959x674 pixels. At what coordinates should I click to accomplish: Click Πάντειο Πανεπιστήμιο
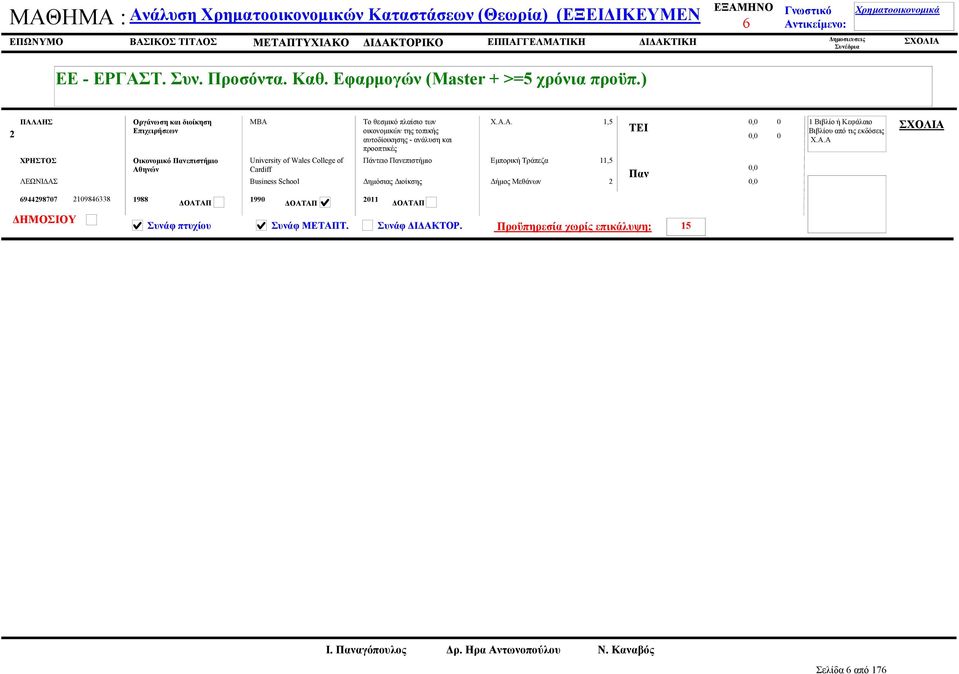coord(398,161)
